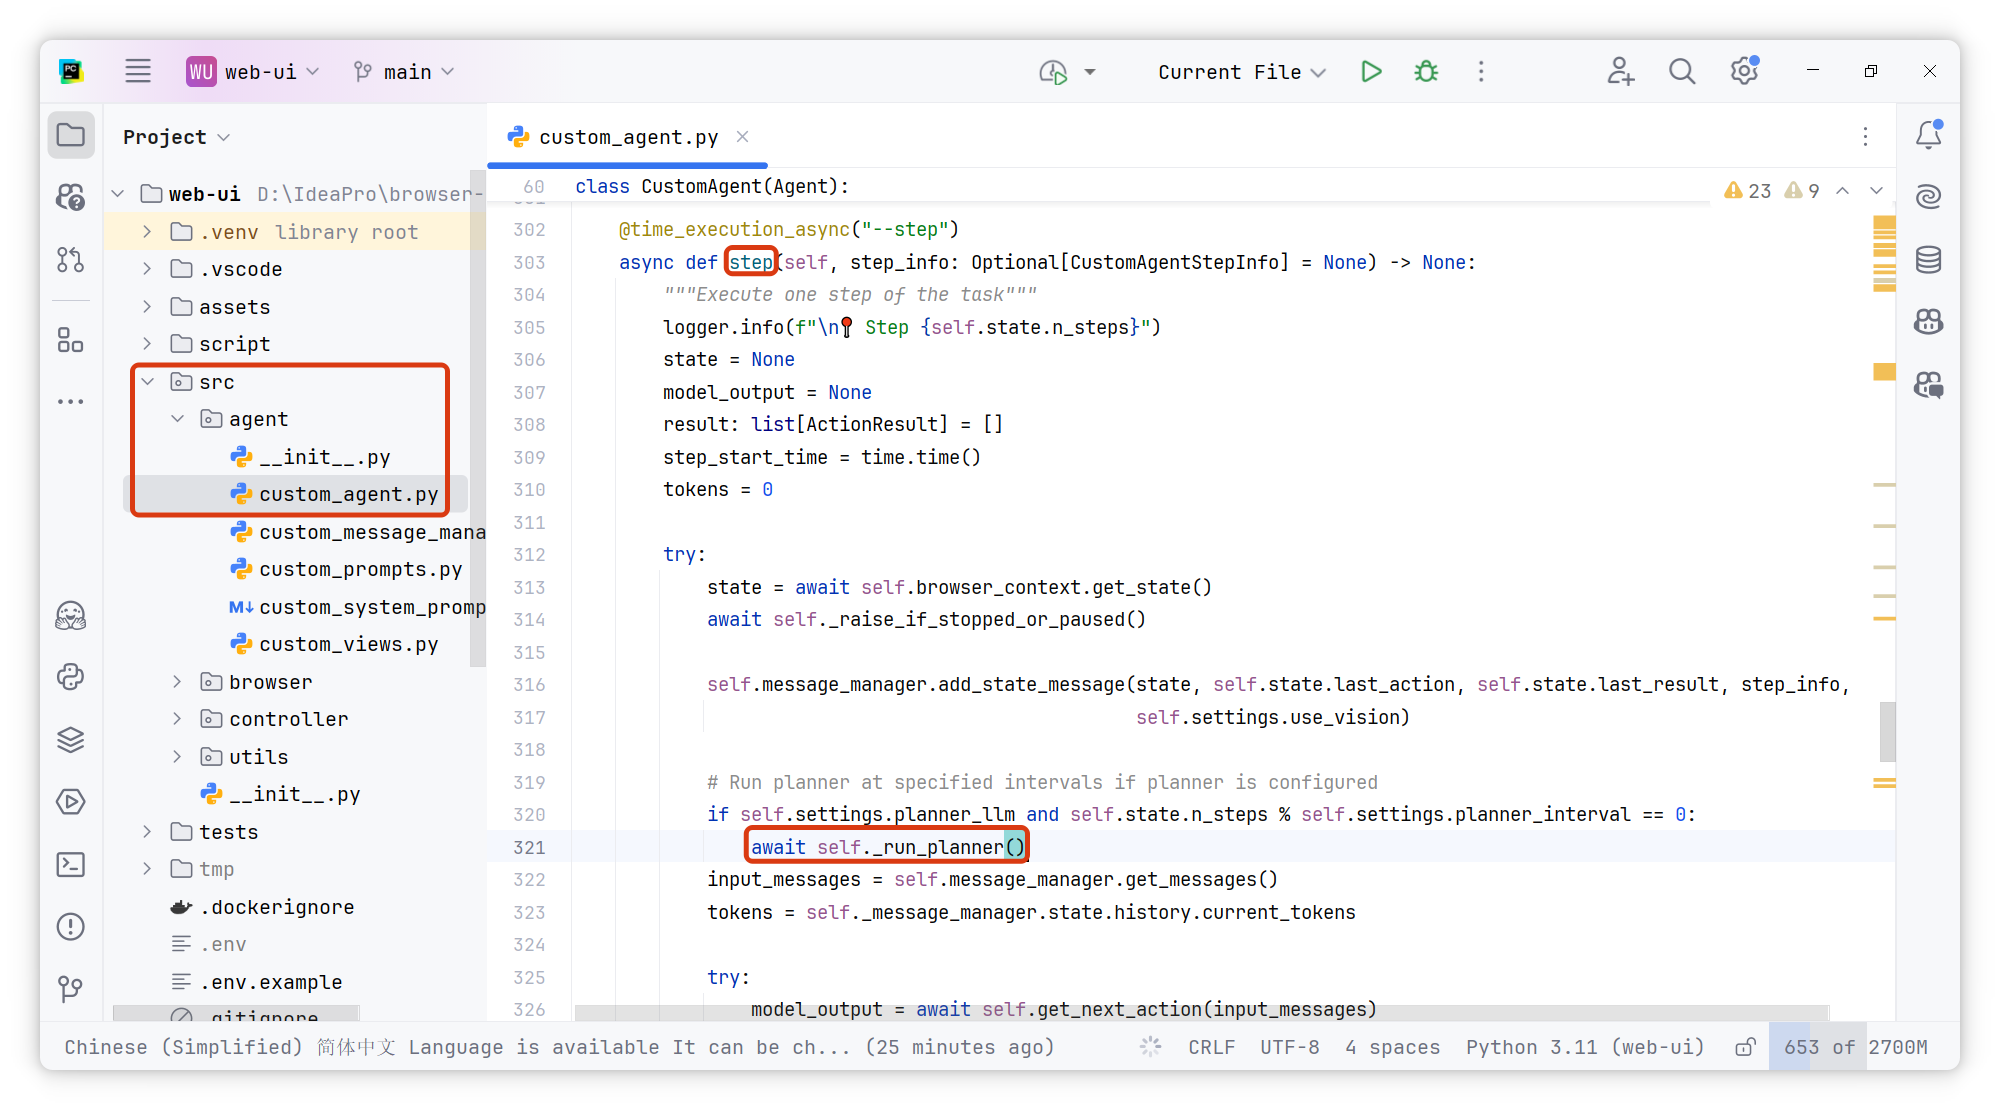2000x1110 pixels.
Task: Expand the controller folder
Action: tap(177, 719)
